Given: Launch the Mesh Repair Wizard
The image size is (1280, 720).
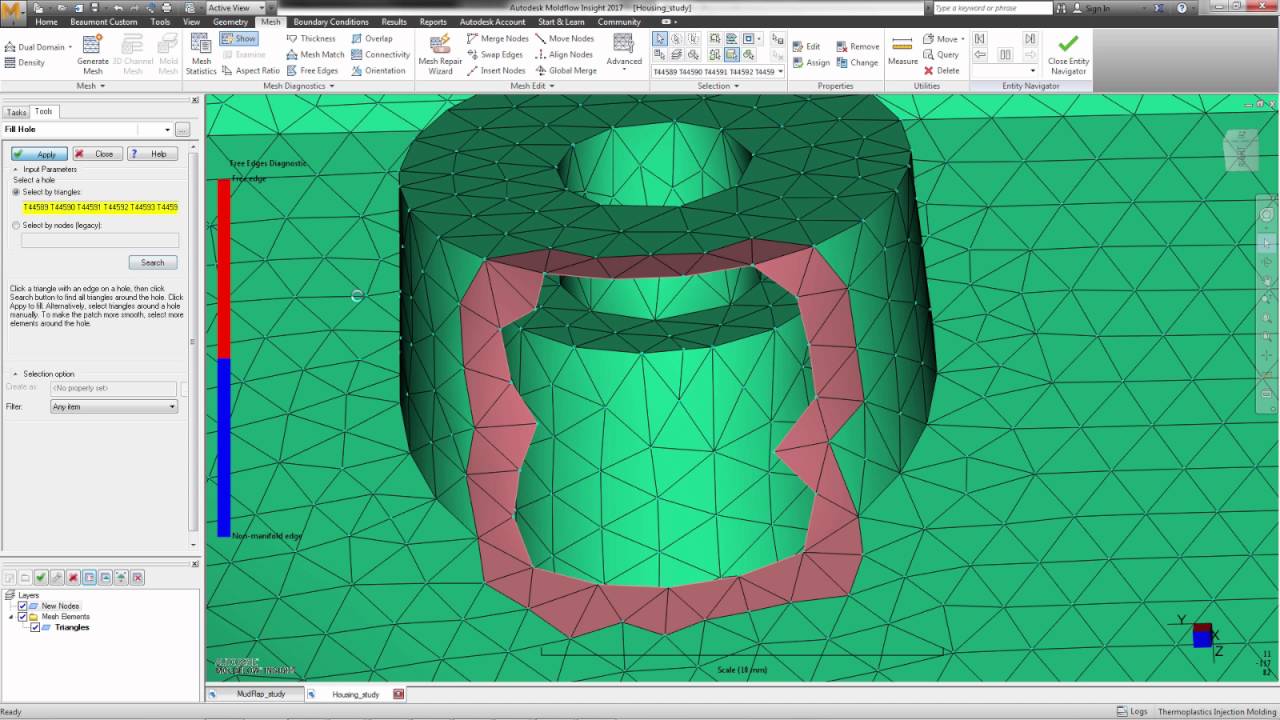Looking at the screenshot, I should (x=441, y=54).
